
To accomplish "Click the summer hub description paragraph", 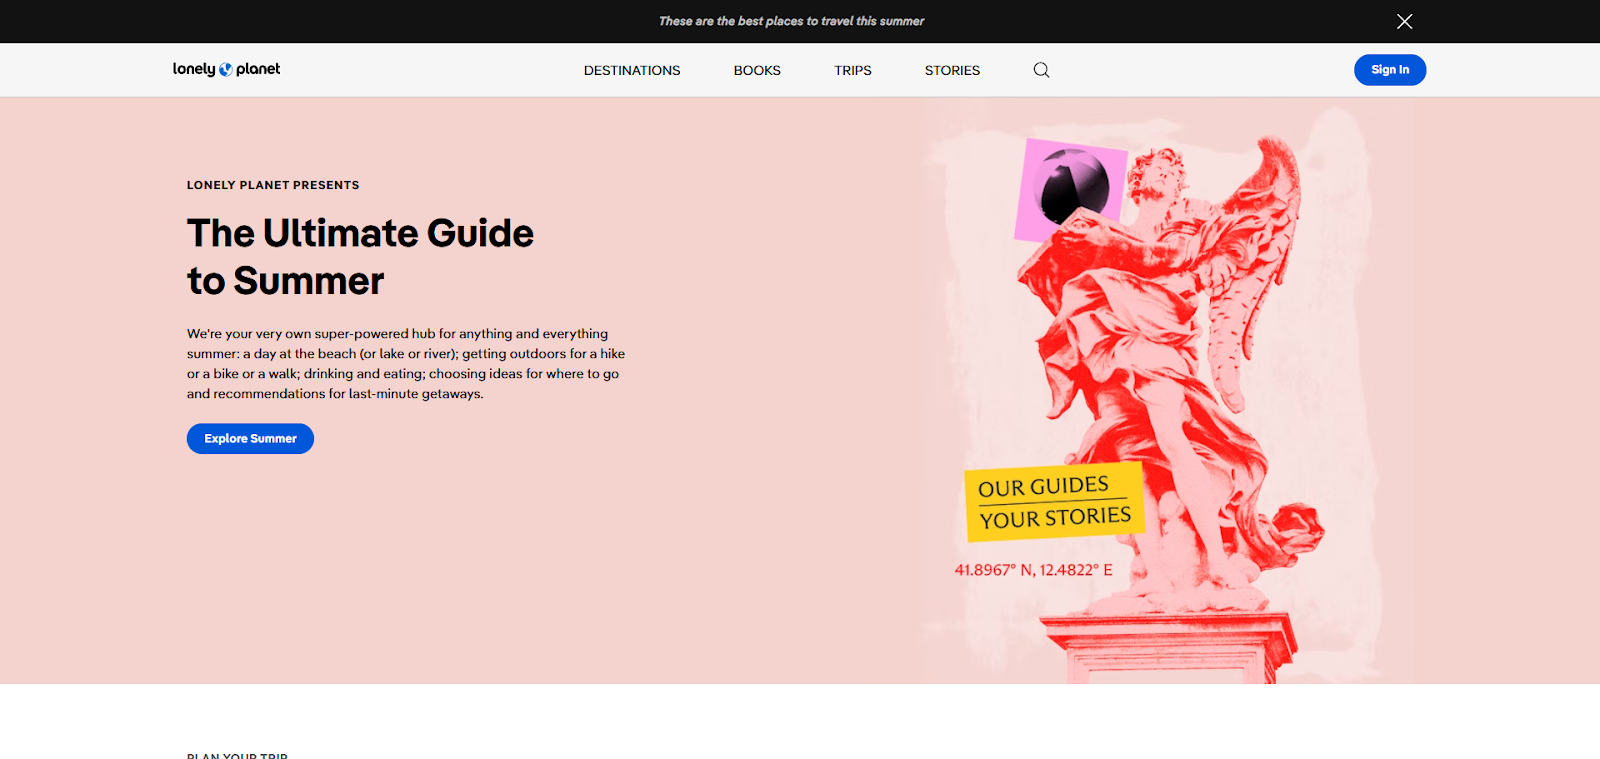I will coord(406,364).
